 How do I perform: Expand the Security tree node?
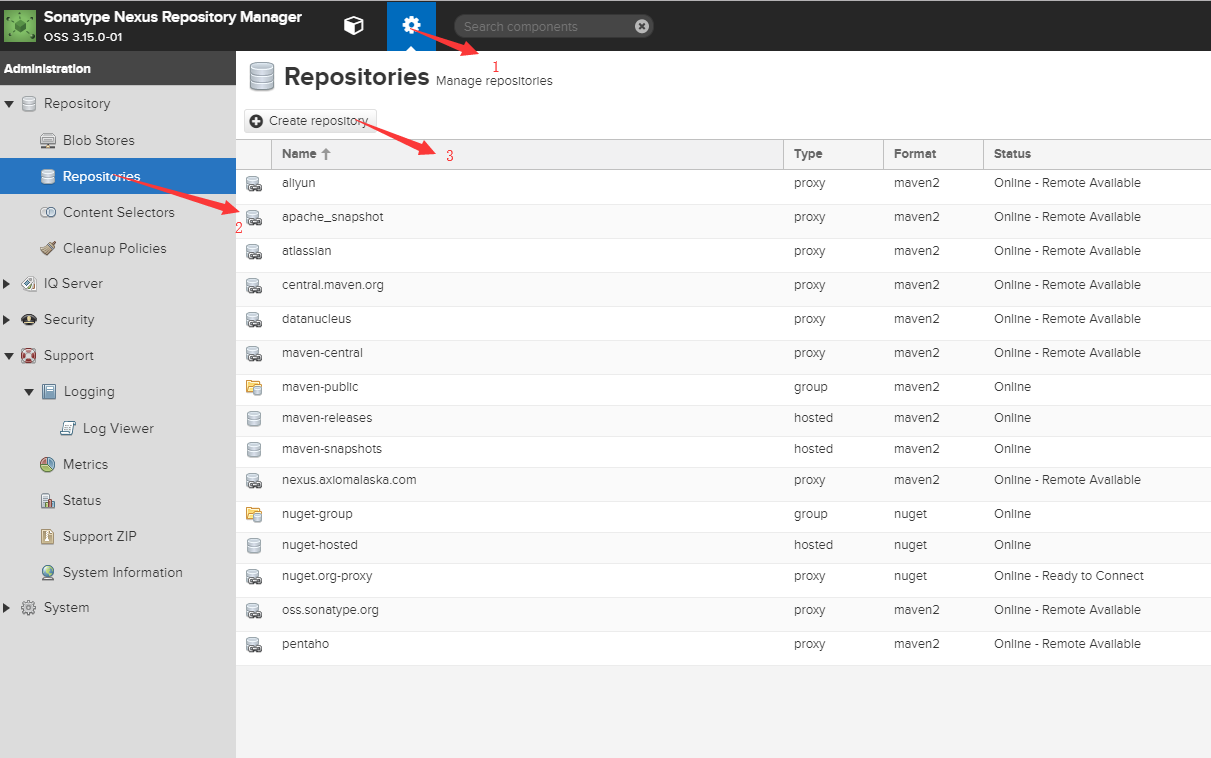click(7, 320)
